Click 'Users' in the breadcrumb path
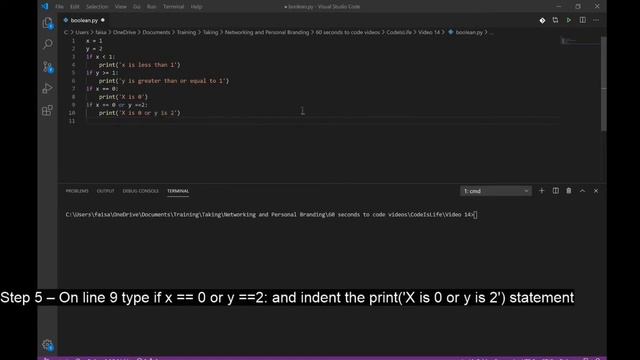This screenshot has height=360, width=640. click(x=82, y=32)
